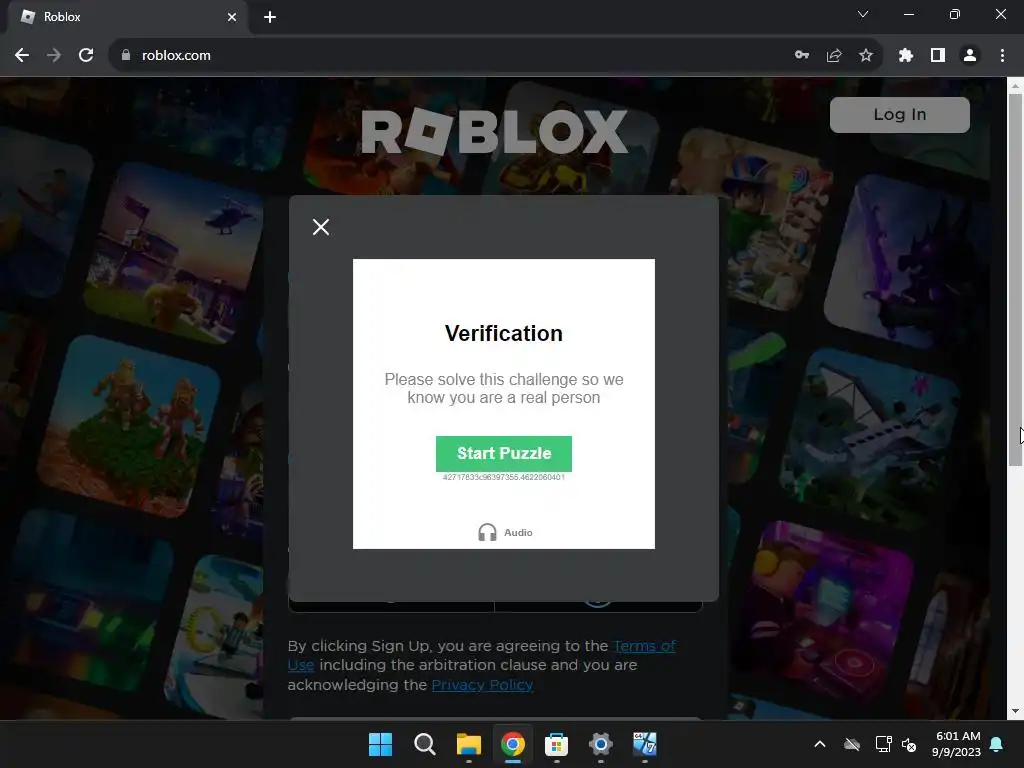Open network status in the tray
Image resolution: width=1024 pixels, height=768 pixels.
(x=883, y=744)
